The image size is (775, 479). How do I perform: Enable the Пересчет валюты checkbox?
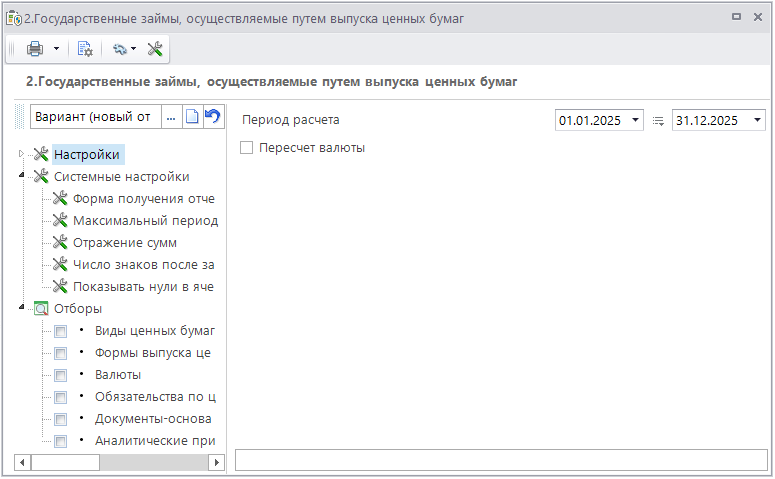pyautogui.click(x=247, y=148)
